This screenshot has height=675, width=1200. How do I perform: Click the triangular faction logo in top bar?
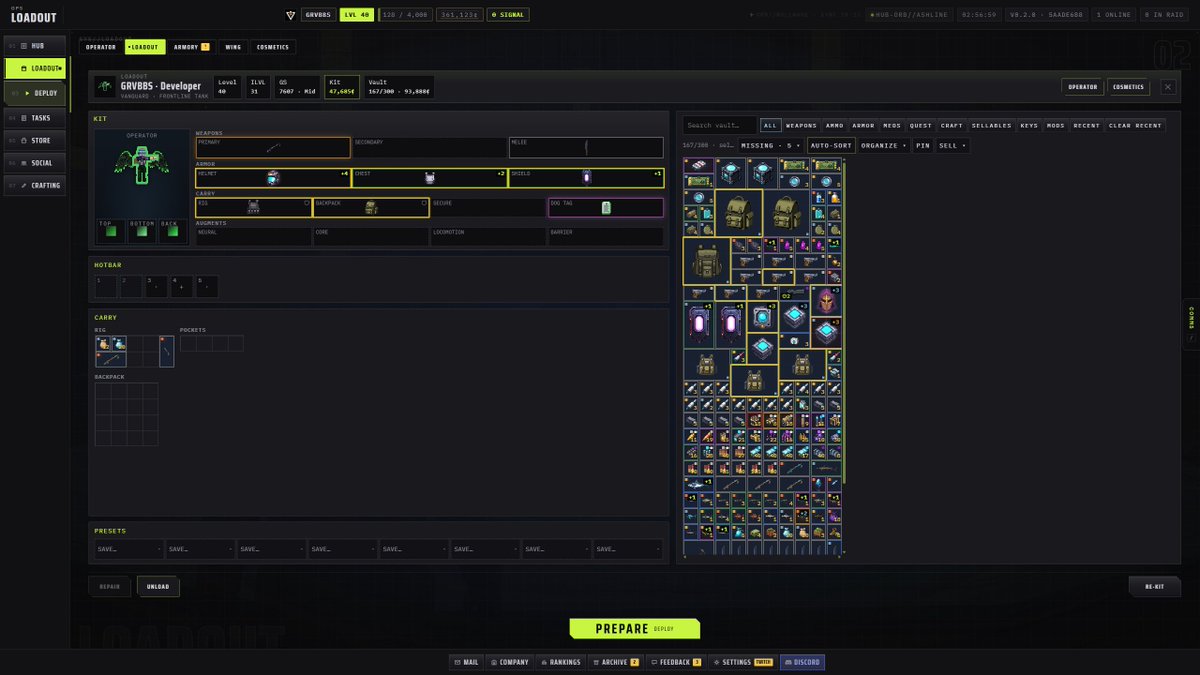pos(290,15)
